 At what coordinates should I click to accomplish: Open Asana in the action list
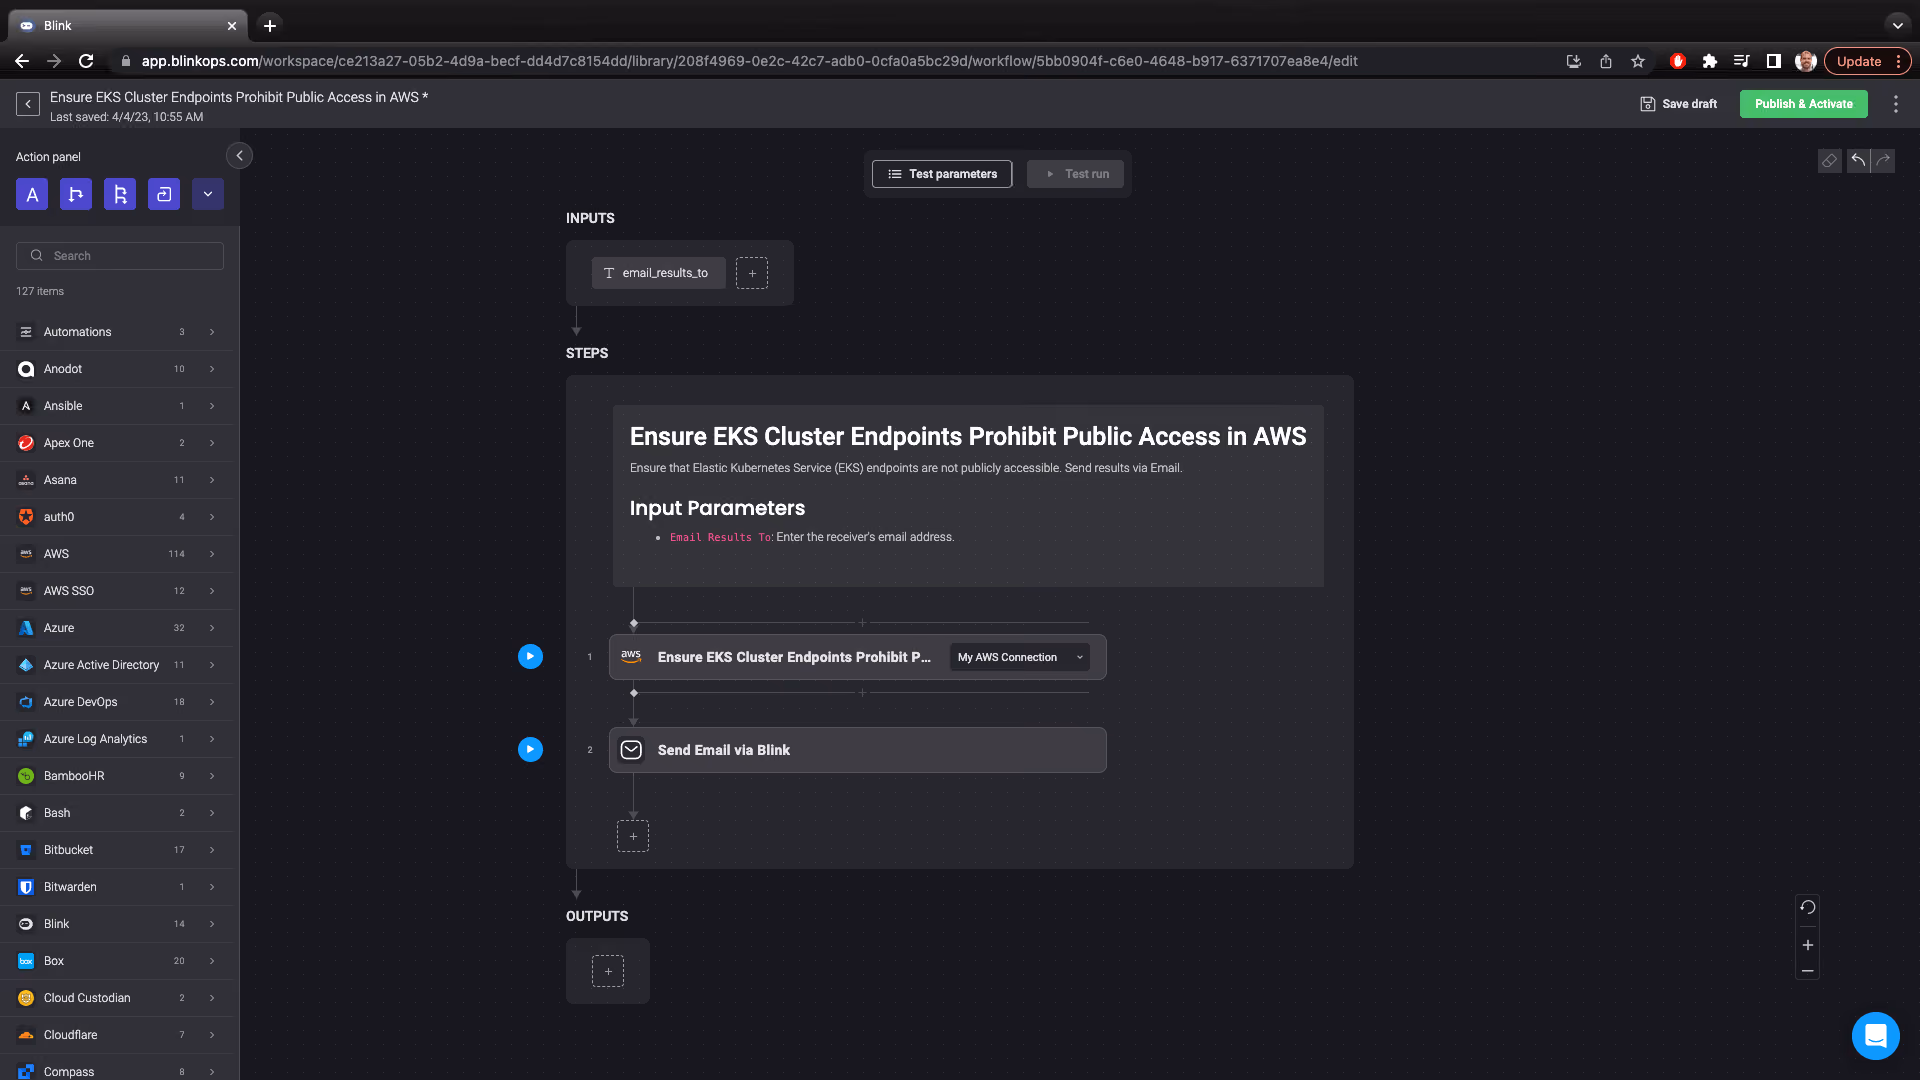click(116, 480)
